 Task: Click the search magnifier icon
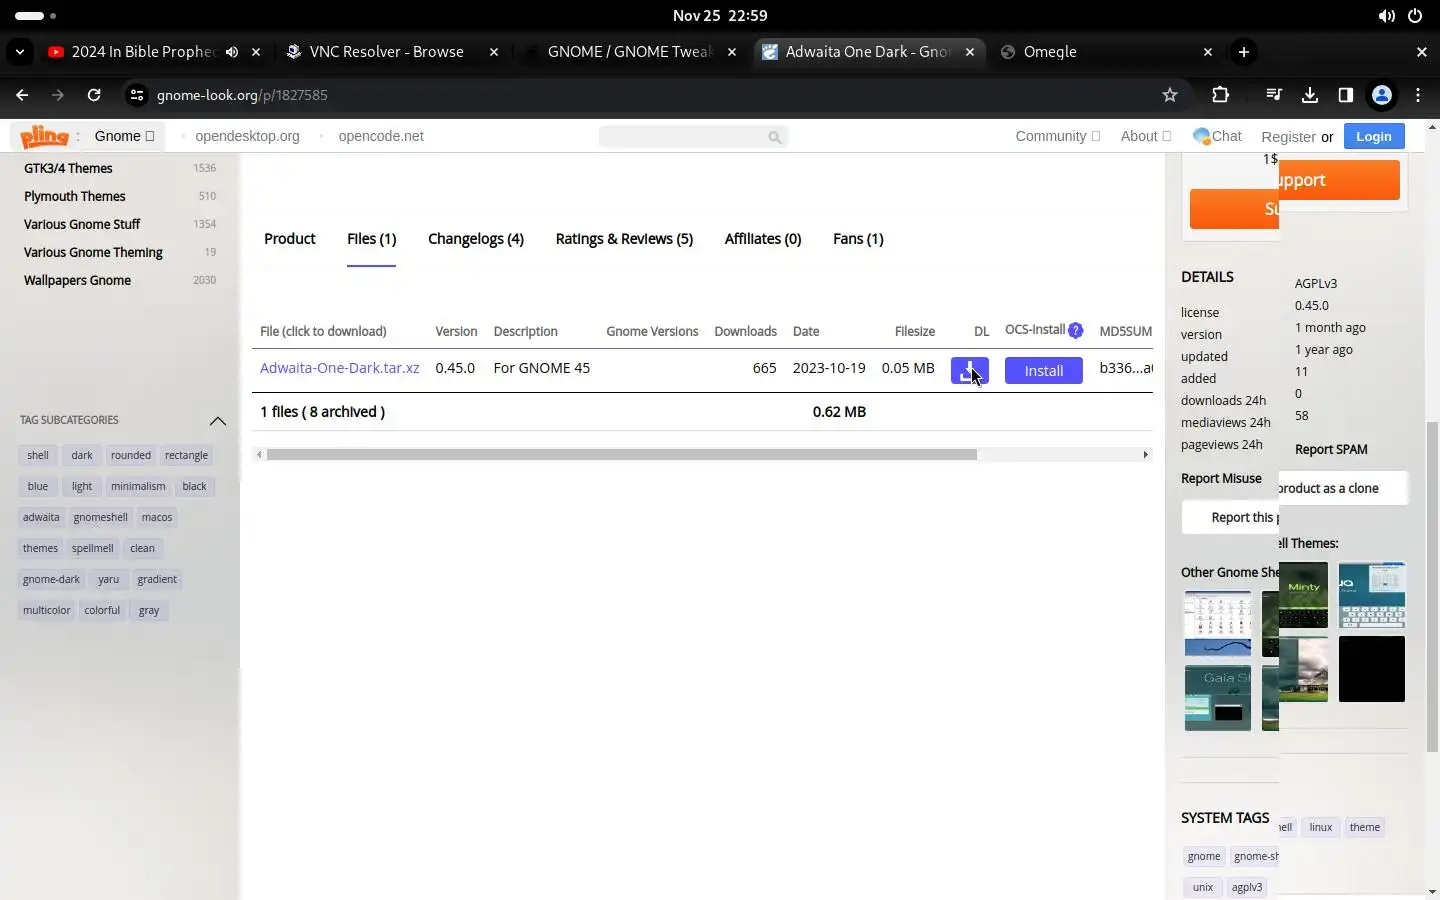point(774,137)
